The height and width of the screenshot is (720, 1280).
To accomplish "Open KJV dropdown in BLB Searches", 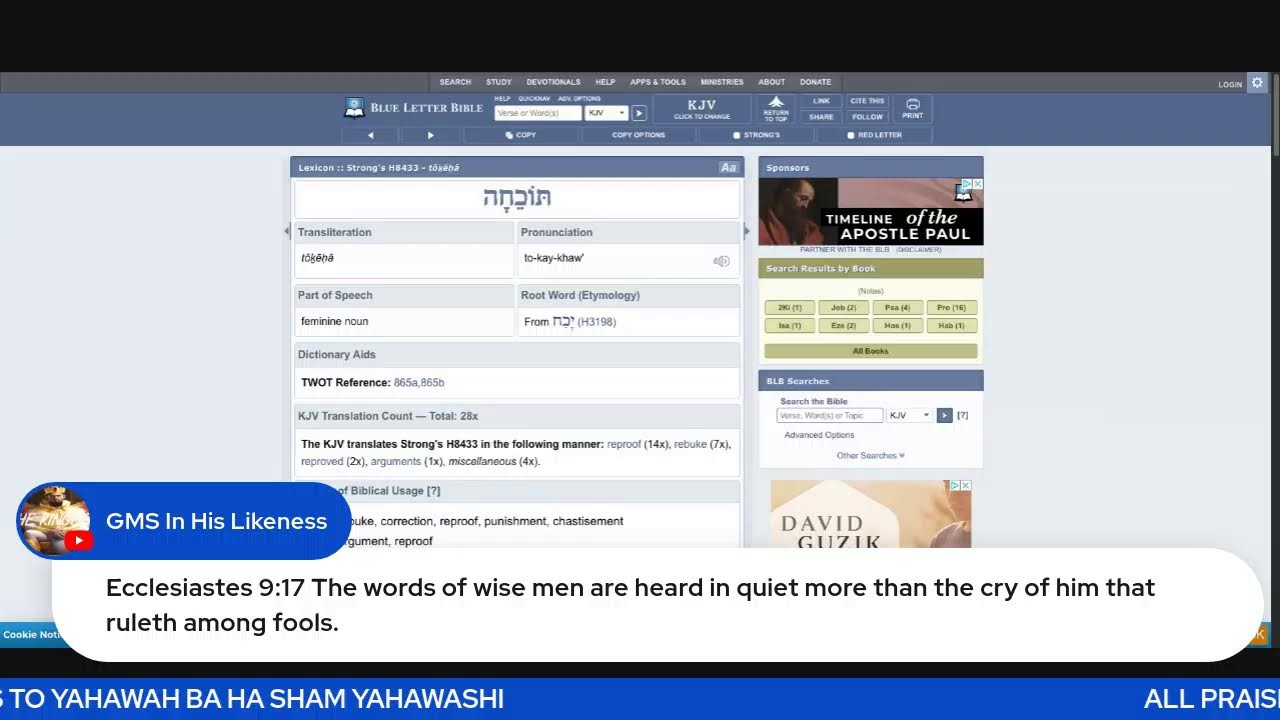I will 909,415.
